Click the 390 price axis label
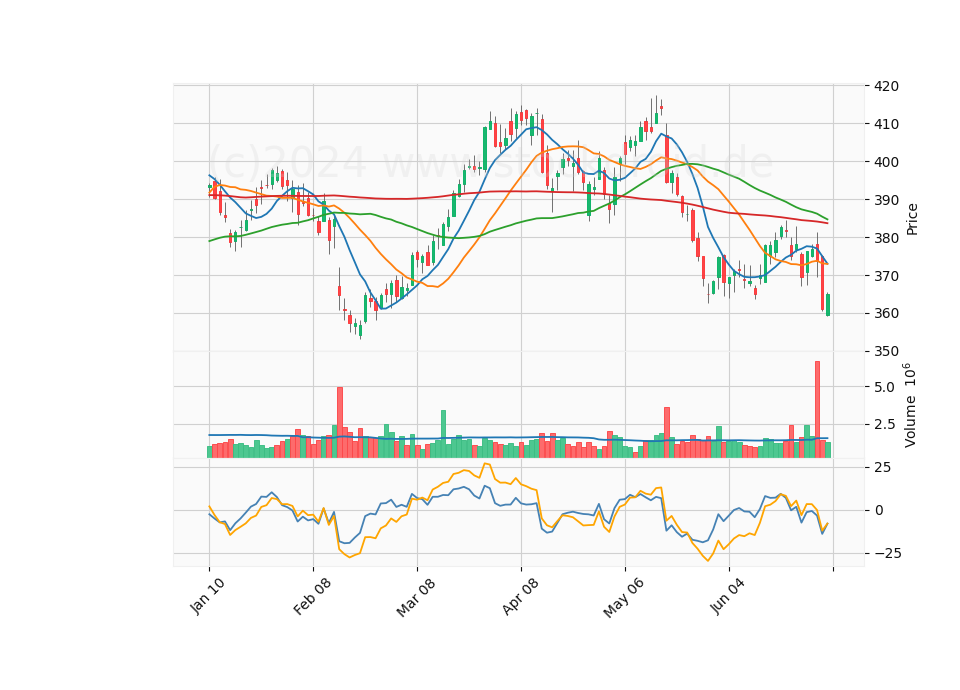 [886, 200]
